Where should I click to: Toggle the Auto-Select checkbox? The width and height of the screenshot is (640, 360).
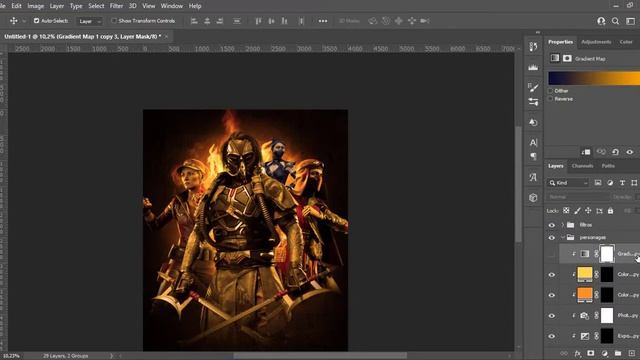(x=36, y=20)
